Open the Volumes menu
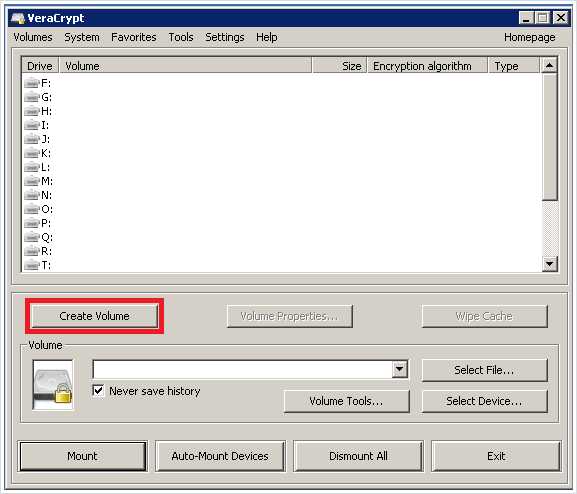The height and width of the screenshot is (494, 577). tap(33, 37)
